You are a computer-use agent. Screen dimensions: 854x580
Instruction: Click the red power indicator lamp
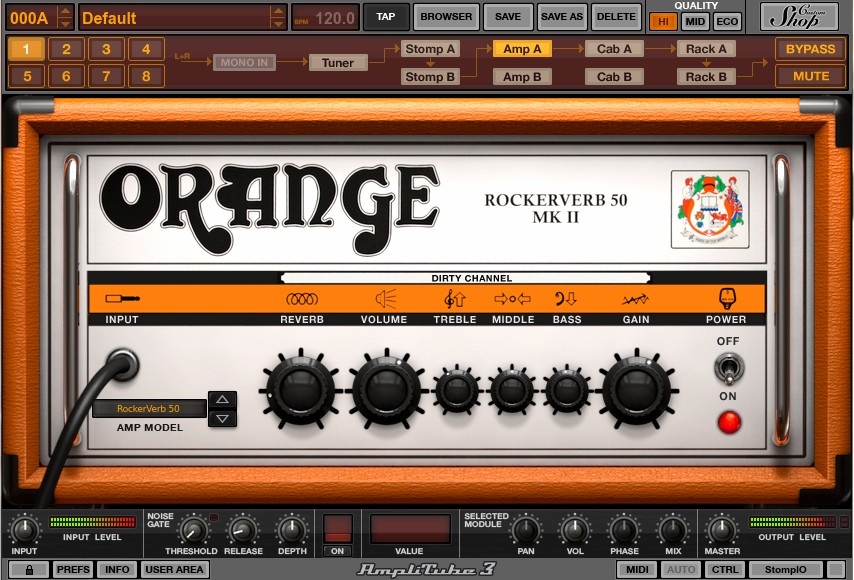click(x=729, y=422)
